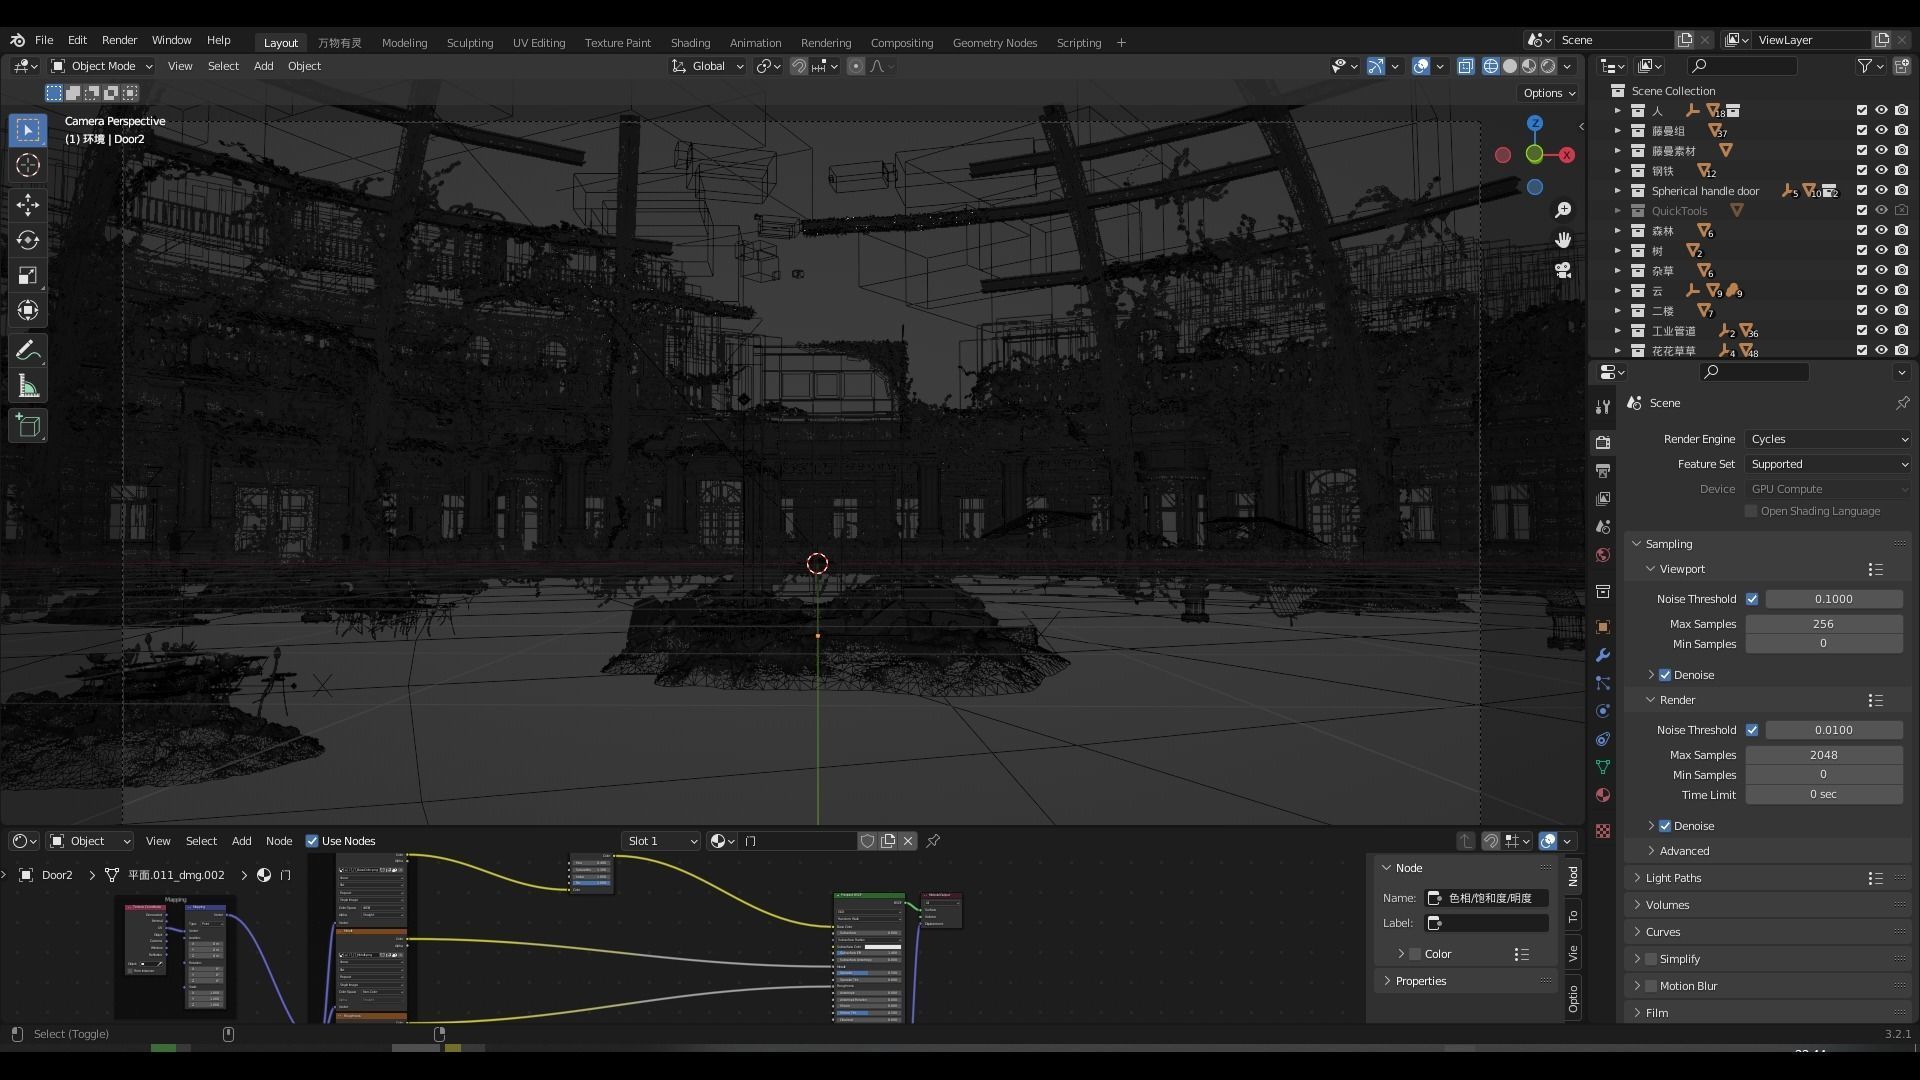This screenshot has width=1920, height=1080.
Task: Open the Render Engine dropdown
Action: (x=1828, y=439)
